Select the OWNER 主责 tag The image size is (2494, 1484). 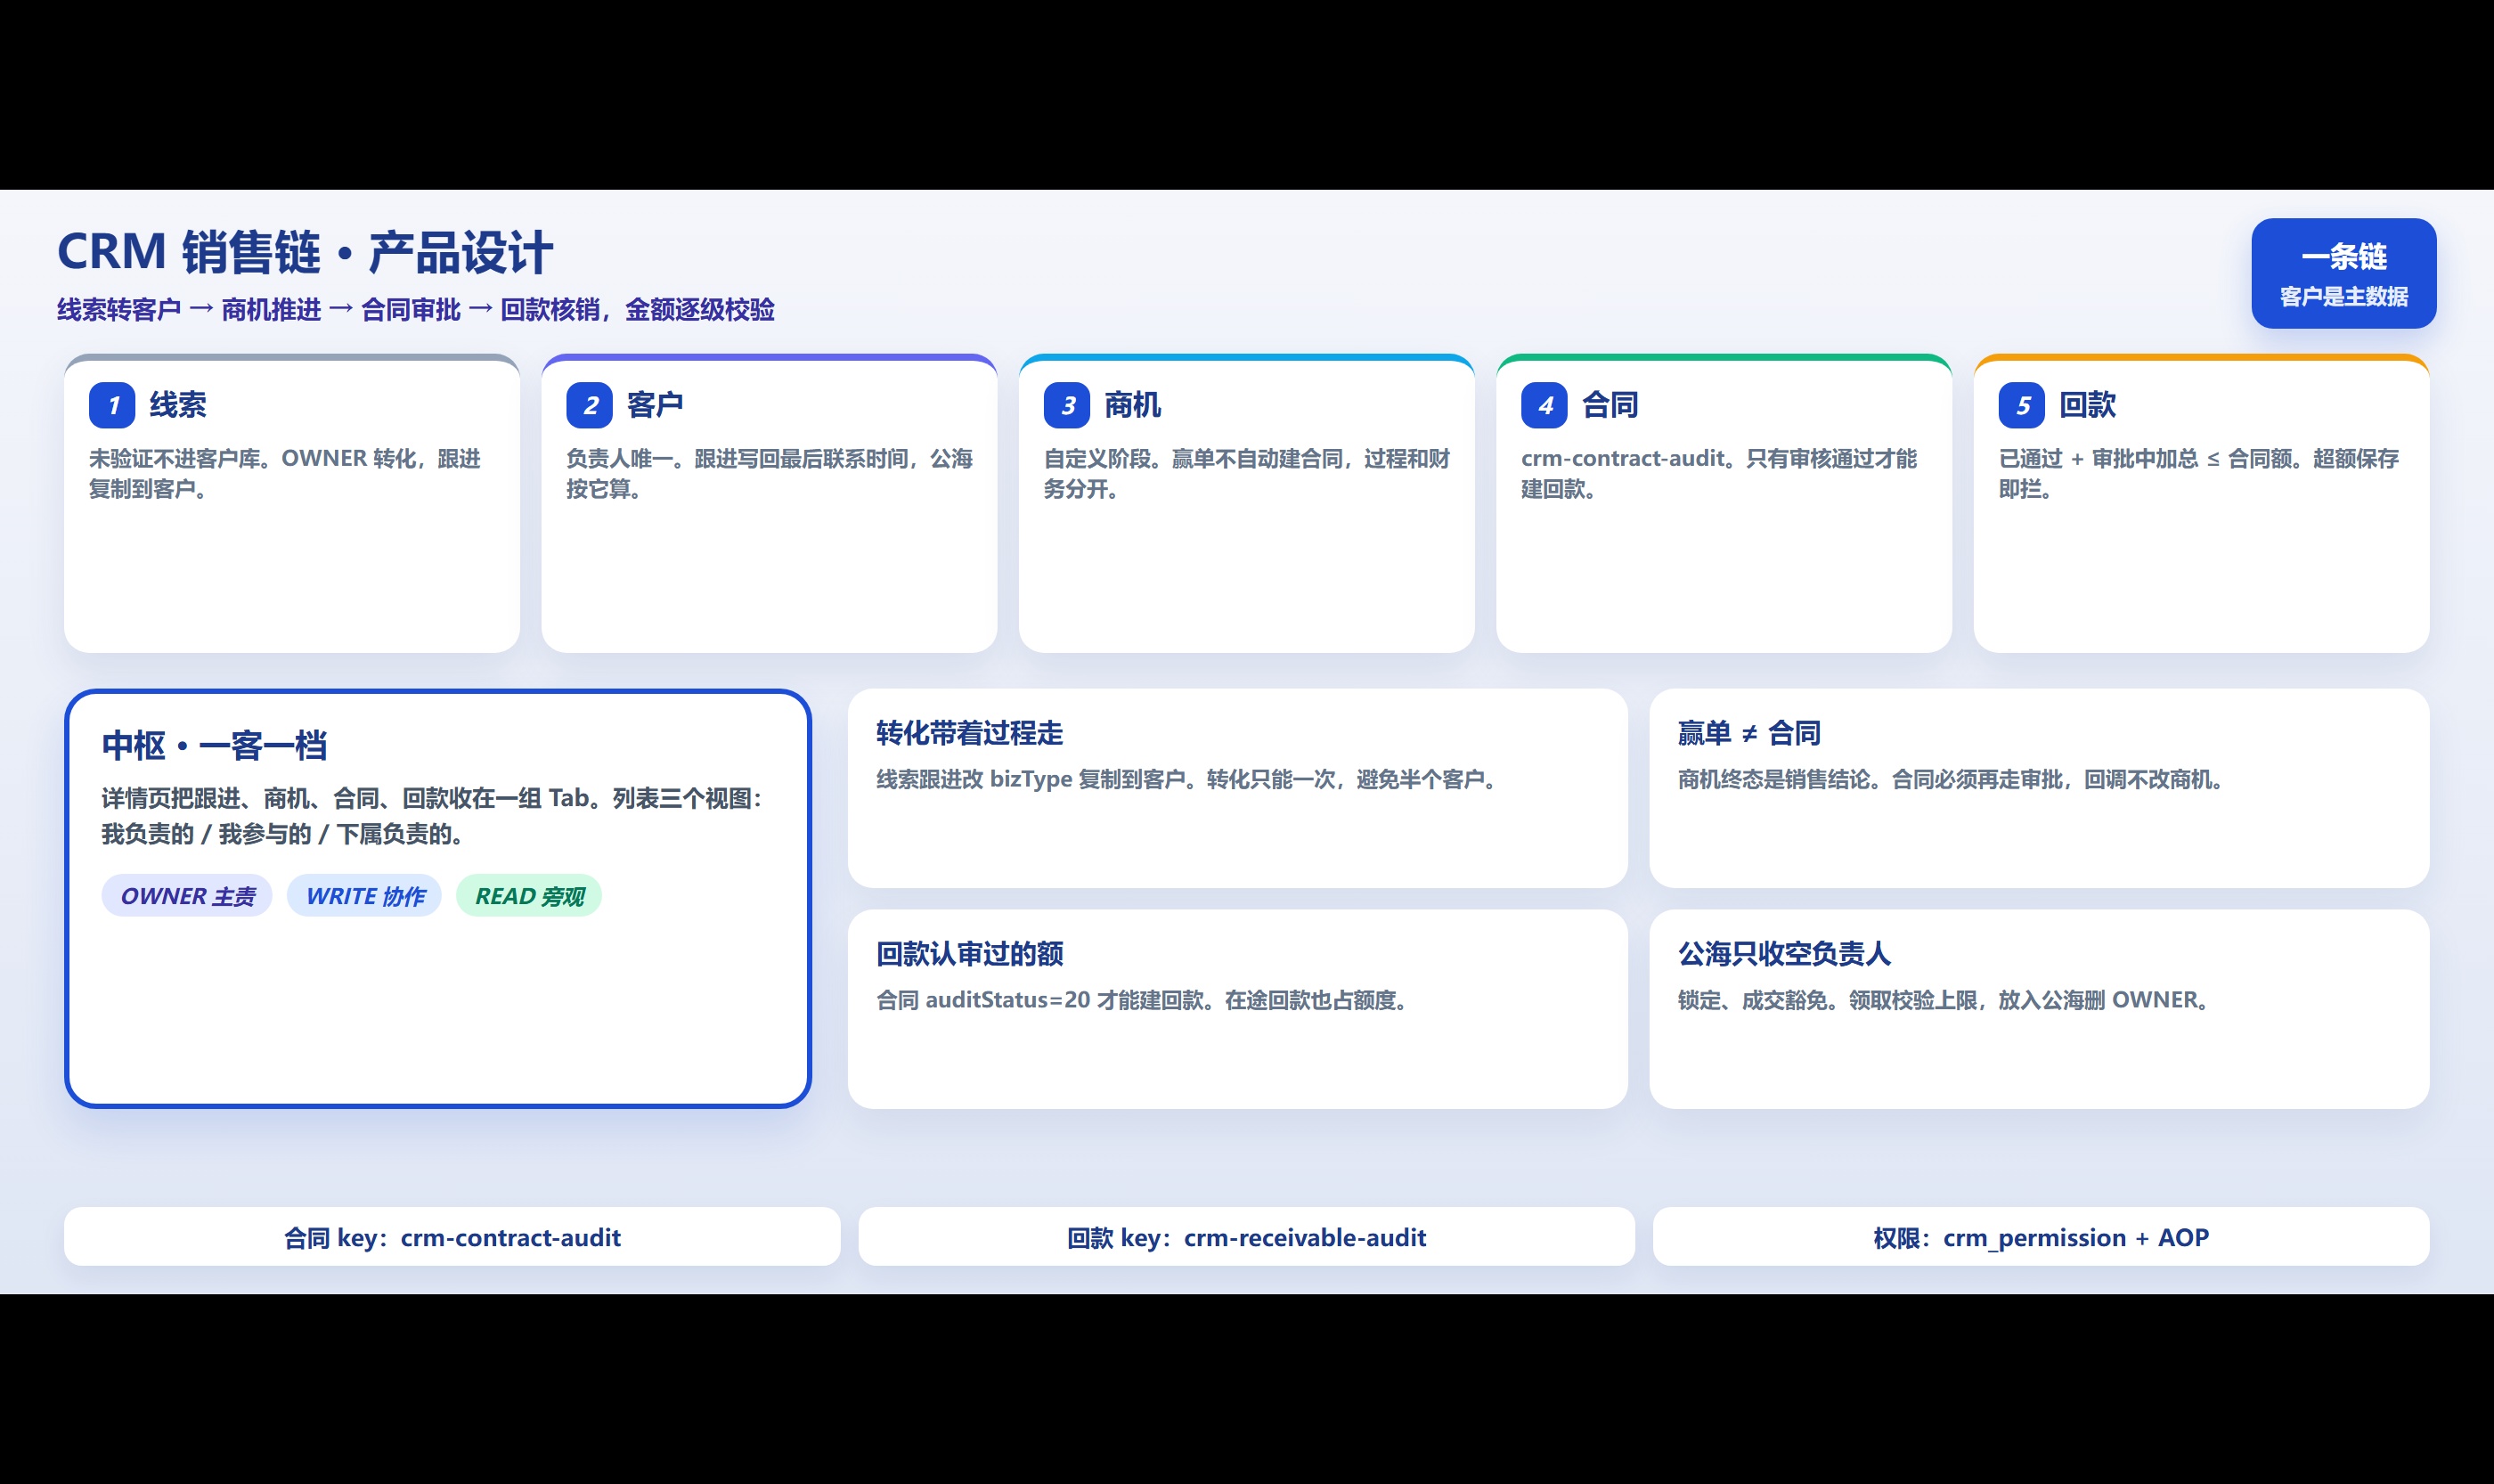point(187,896)
